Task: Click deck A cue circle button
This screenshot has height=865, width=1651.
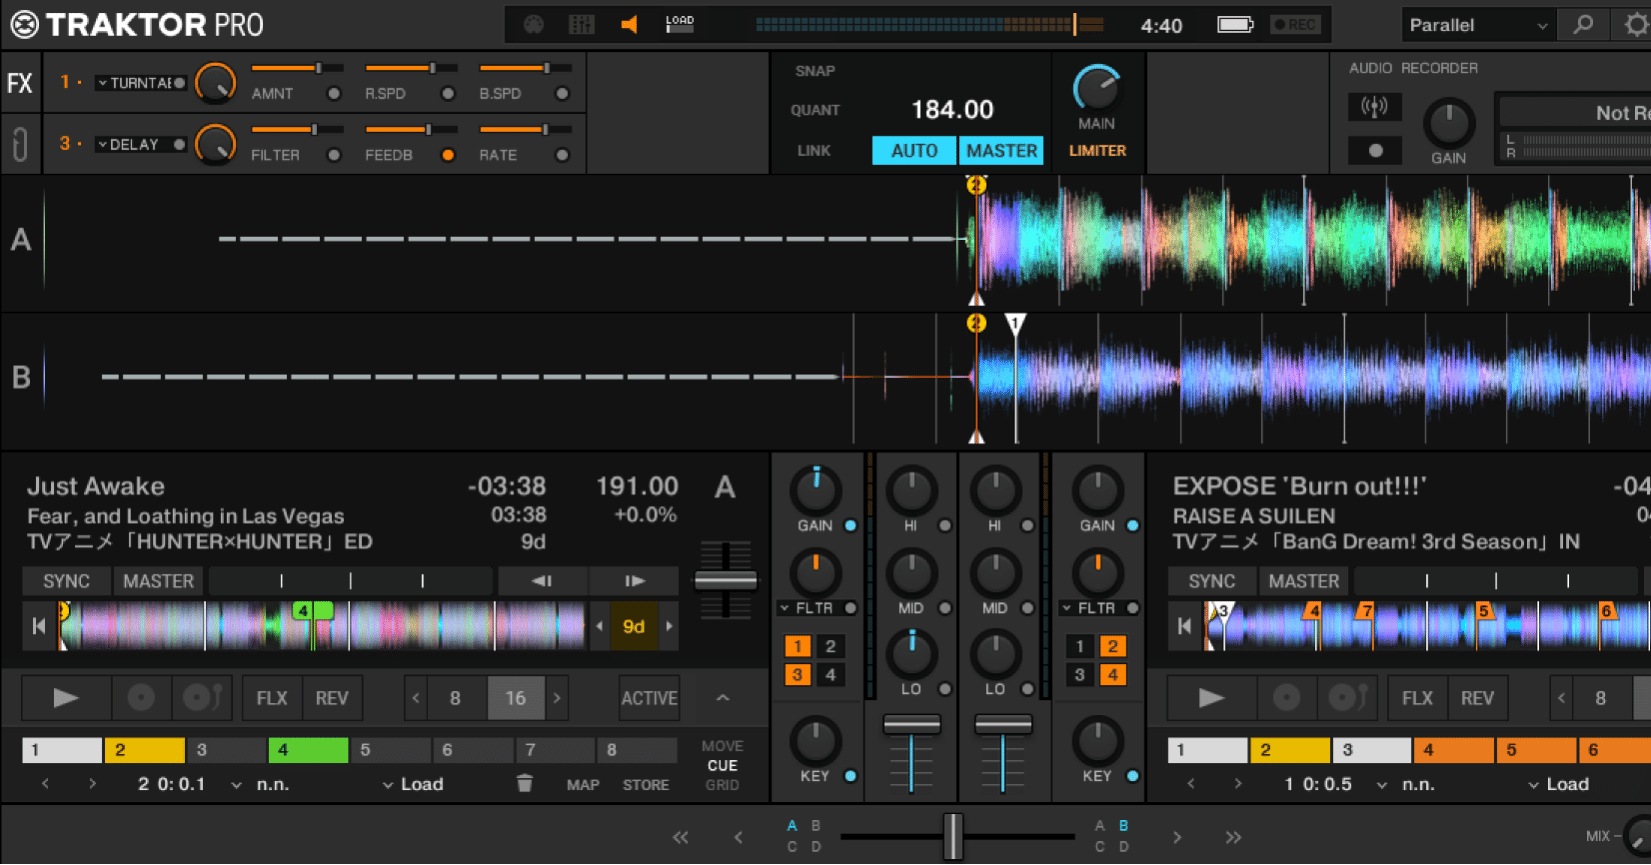Action: [141, 698]
